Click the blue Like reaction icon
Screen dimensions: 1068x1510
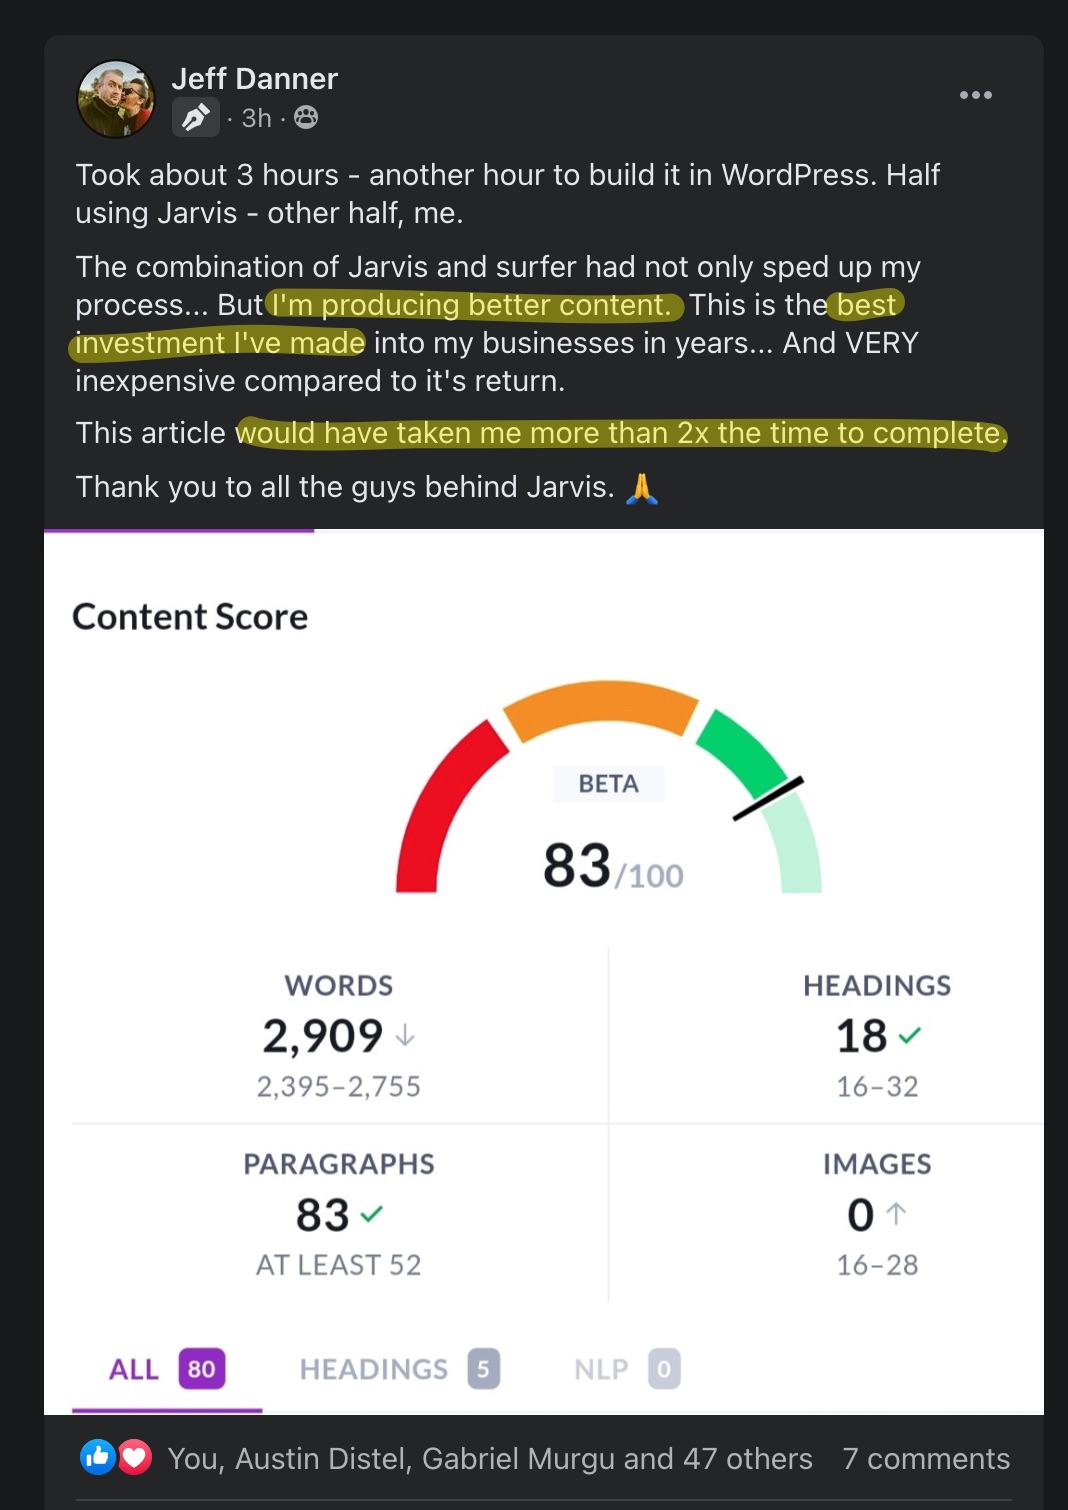point(97,1457)
